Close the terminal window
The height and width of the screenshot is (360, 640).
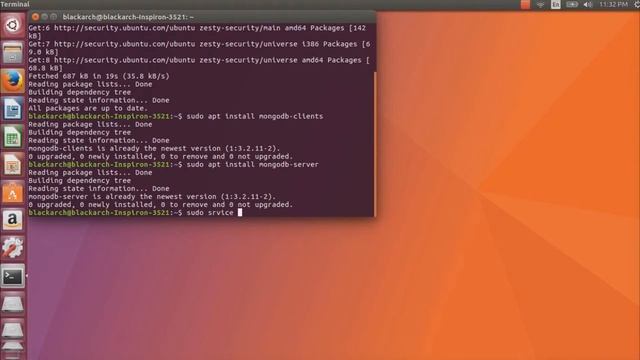click(36, 17)
